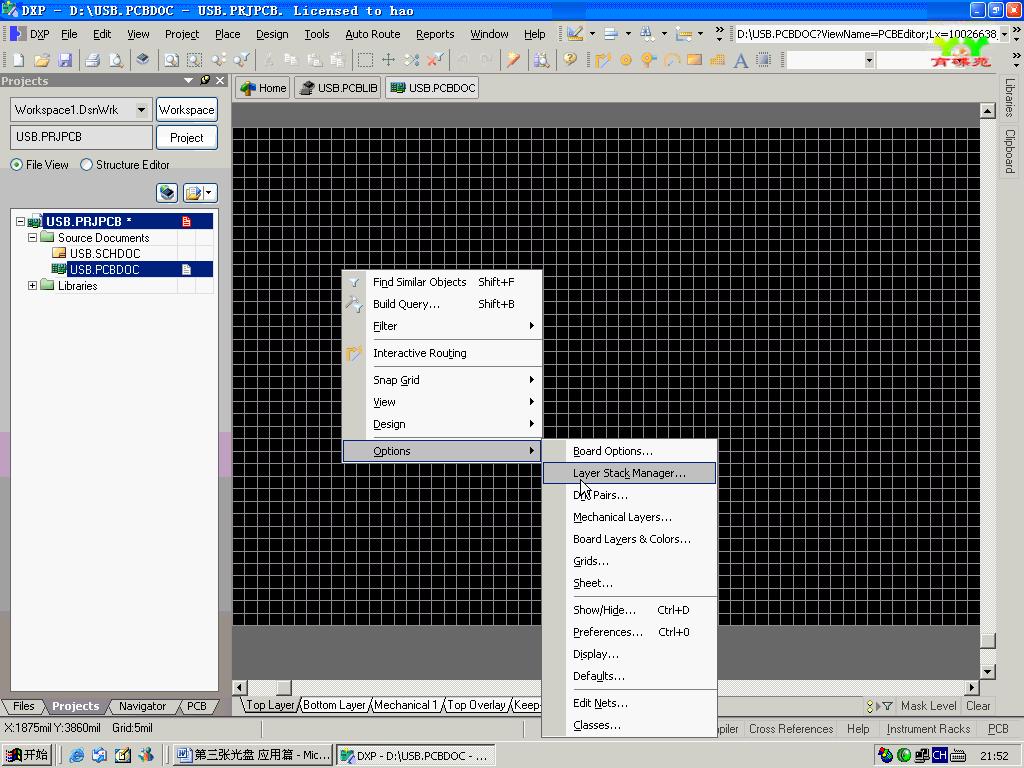Select the polygon pour icon

click(717, 60)
